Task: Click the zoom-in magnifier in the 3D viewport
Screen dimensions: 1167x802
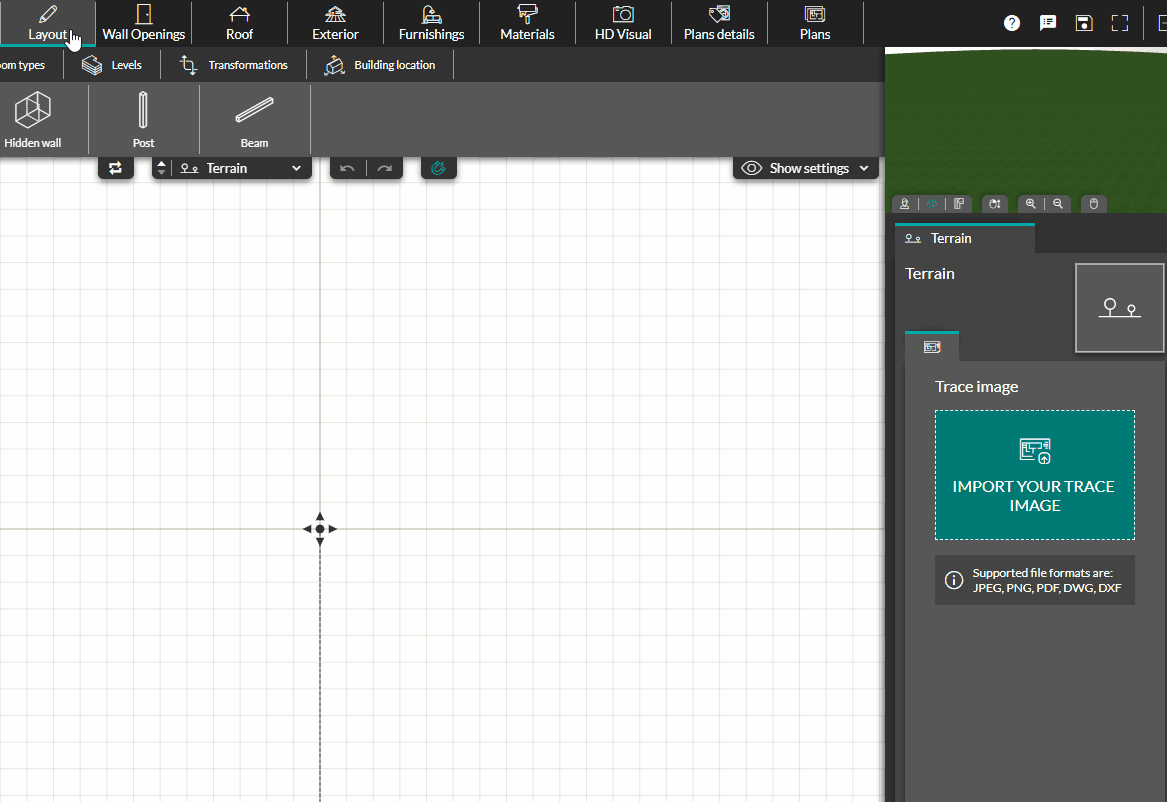Action: tap(1031, 203)
